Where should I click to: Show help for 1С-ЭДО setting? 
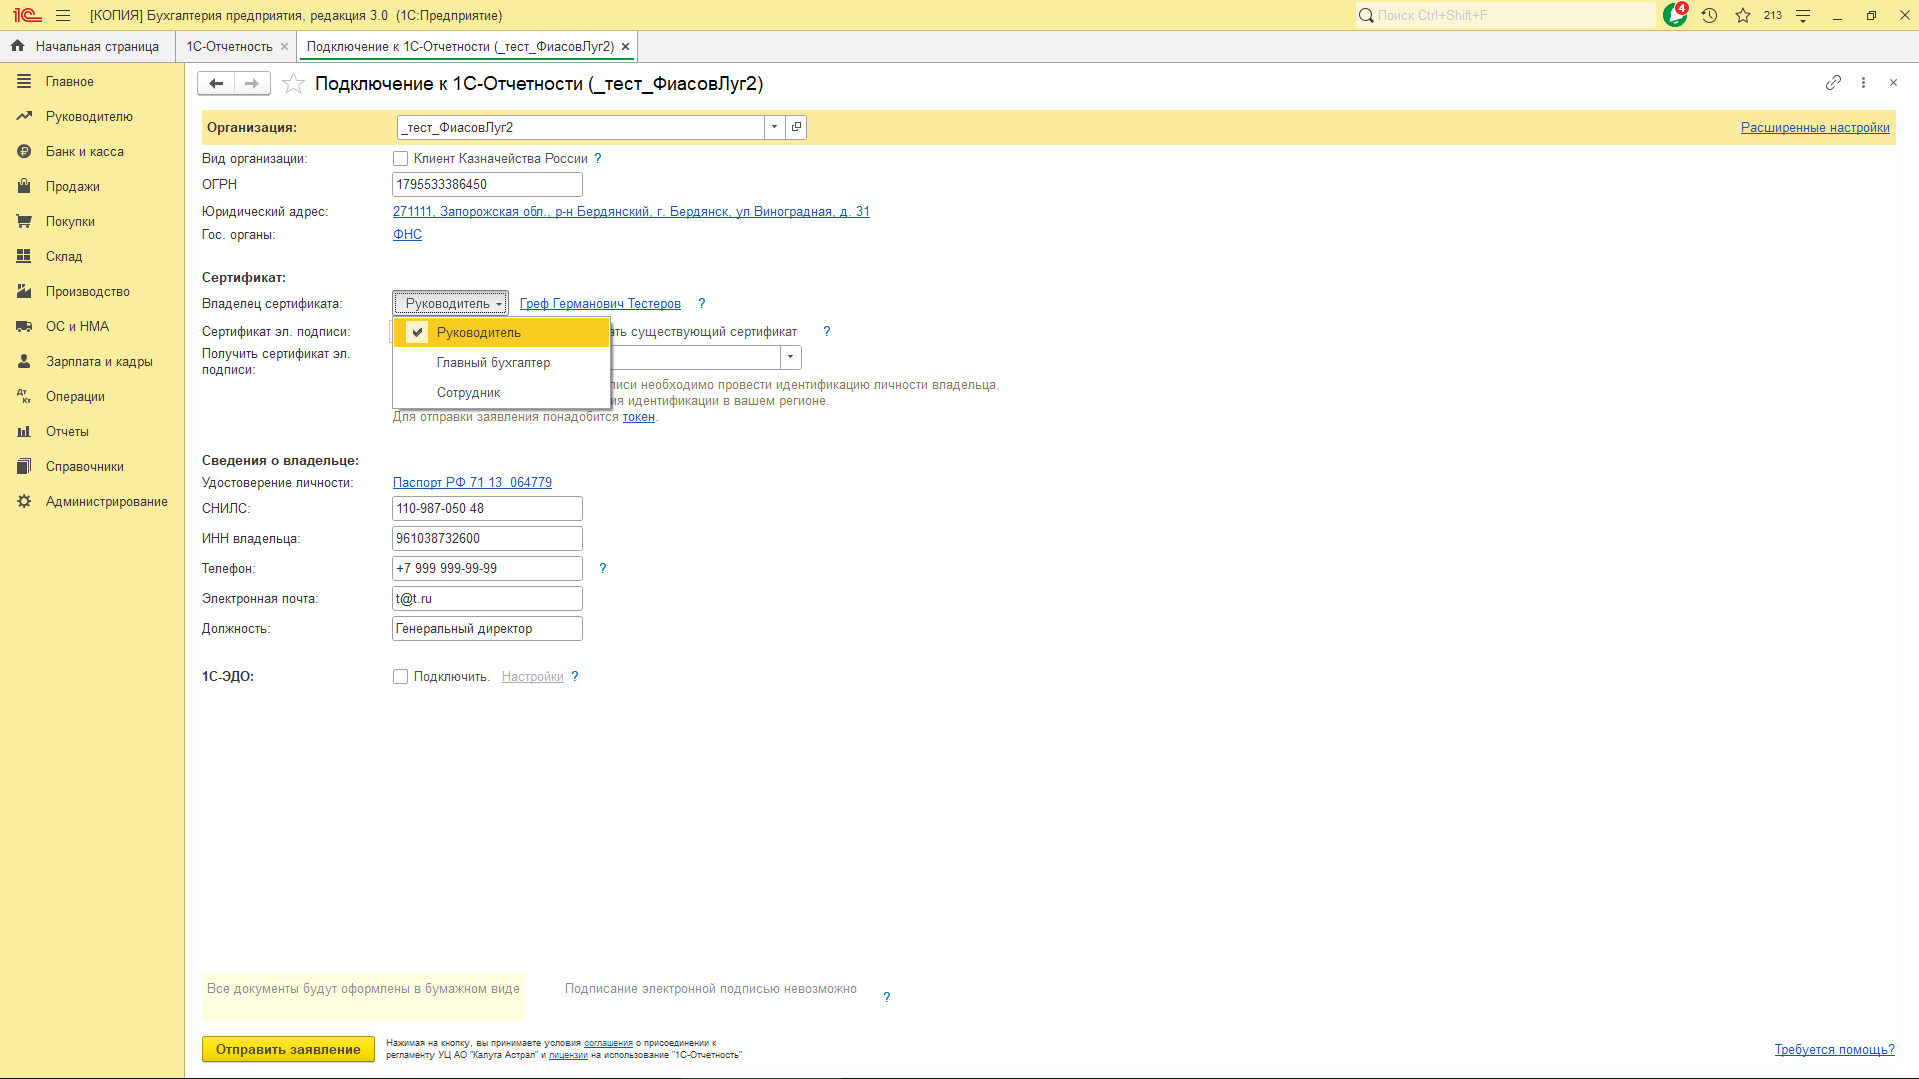[575, 677]
